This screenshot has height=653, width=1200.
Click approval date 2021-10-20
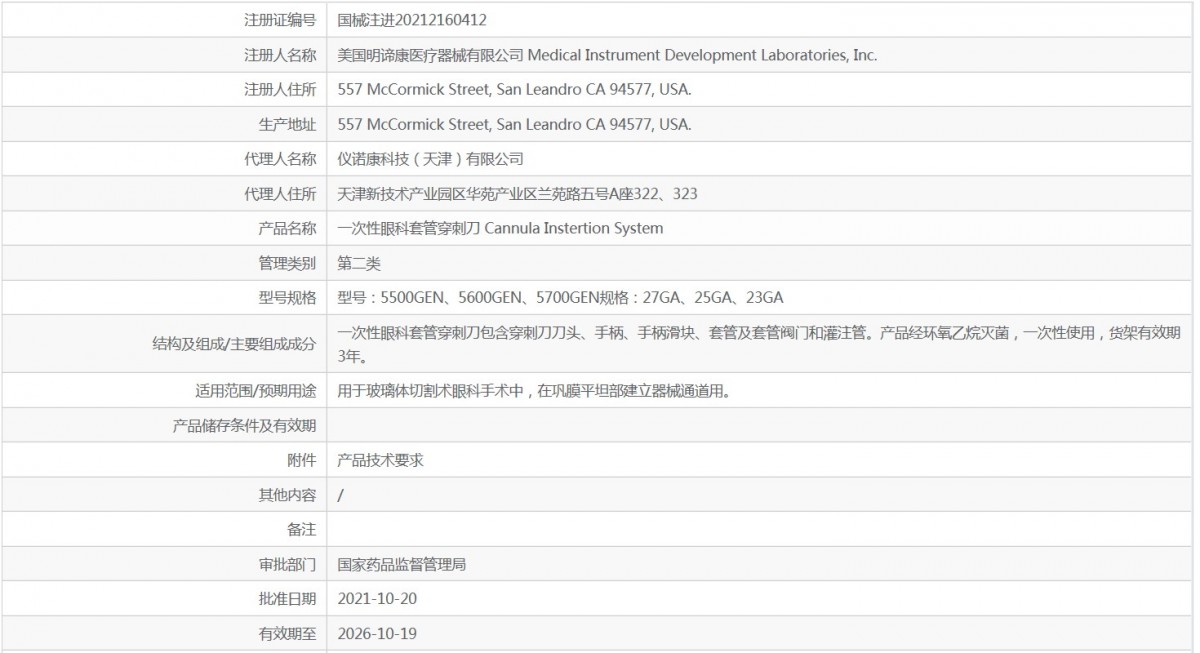tap(376, 599)
